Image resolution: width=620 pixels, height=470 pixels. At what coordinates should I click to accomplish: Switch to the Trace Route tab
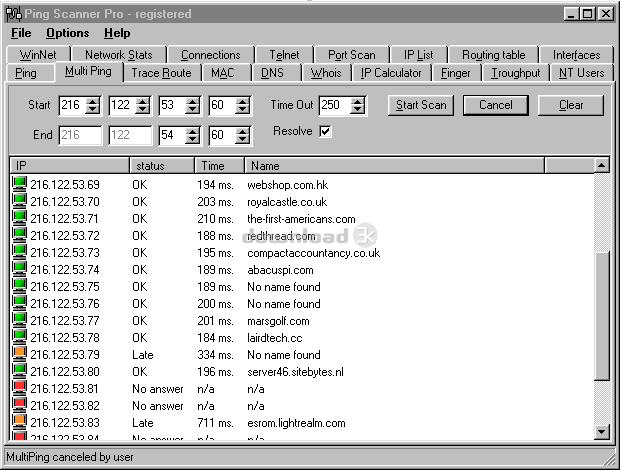[x=161, y=73]
